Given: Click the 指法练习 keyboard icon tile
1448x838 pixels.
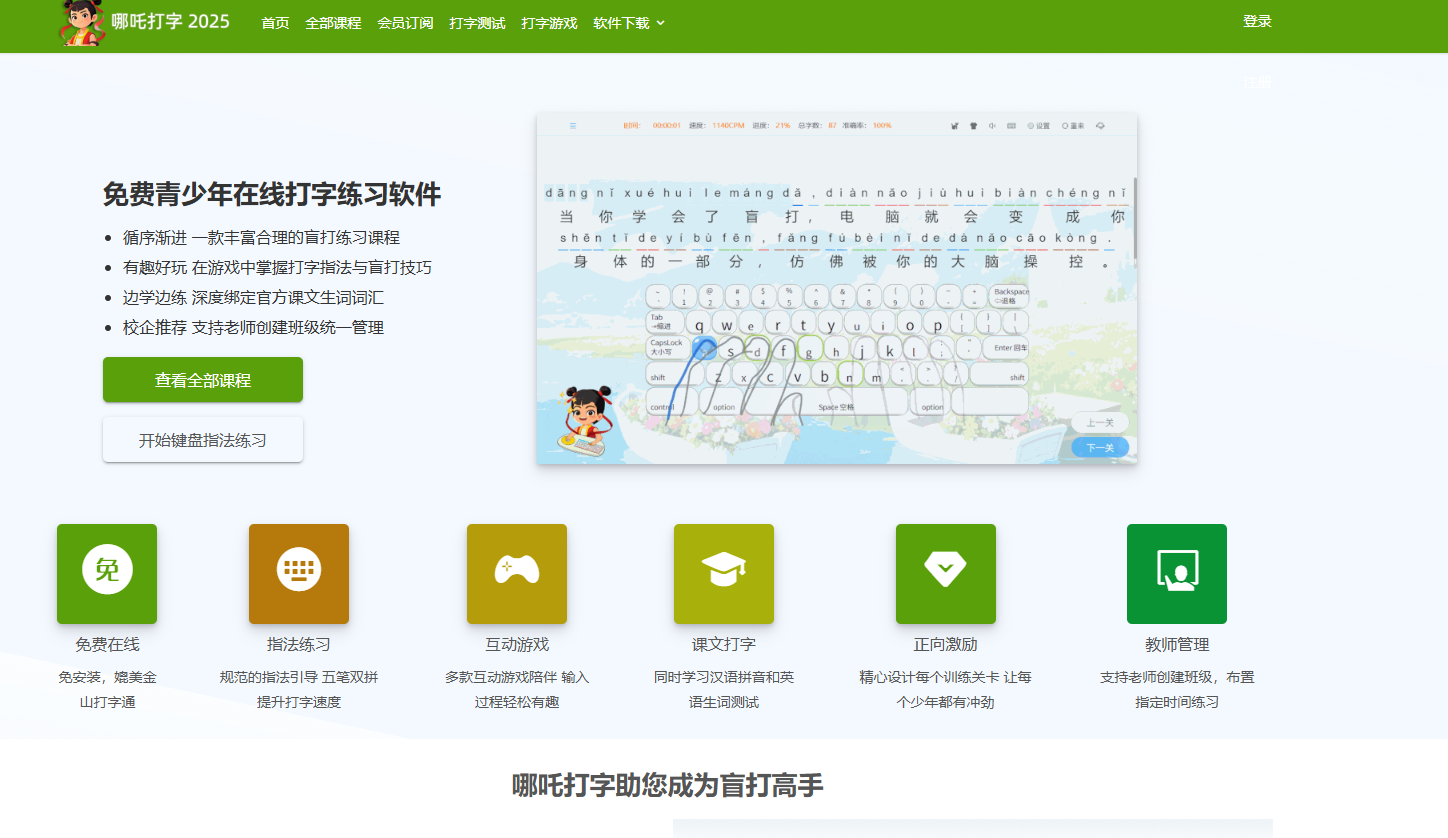Looking at the screenshot, I should (x=299, y=574).
